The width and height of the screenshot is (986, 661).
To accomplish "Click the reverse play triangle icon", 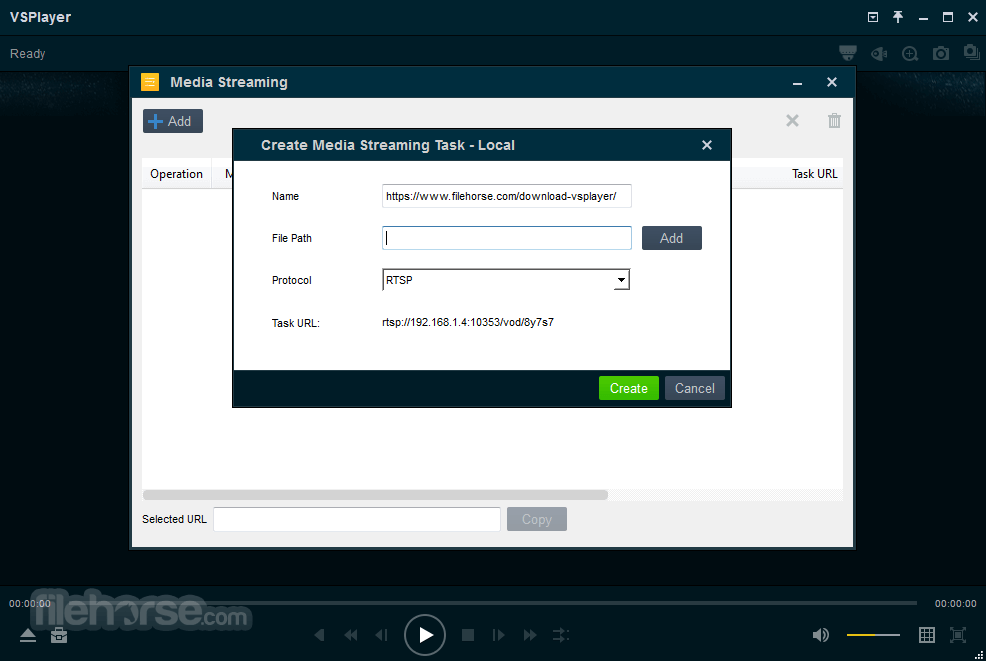I will pos(319,635).
